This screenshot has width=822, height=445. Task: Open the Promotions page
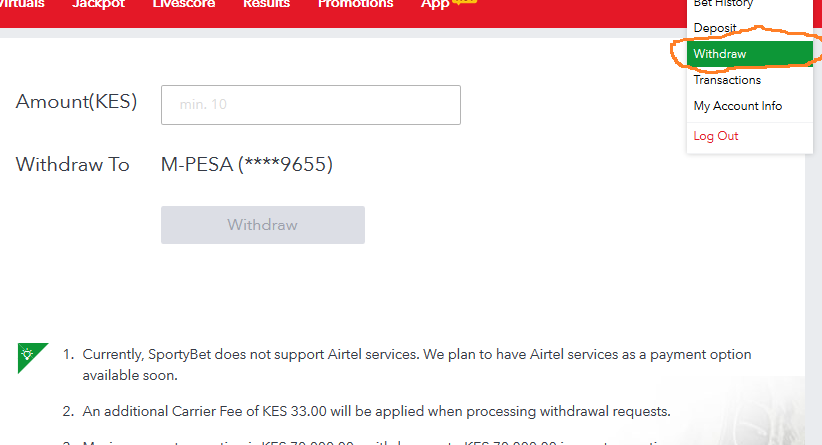355,4
